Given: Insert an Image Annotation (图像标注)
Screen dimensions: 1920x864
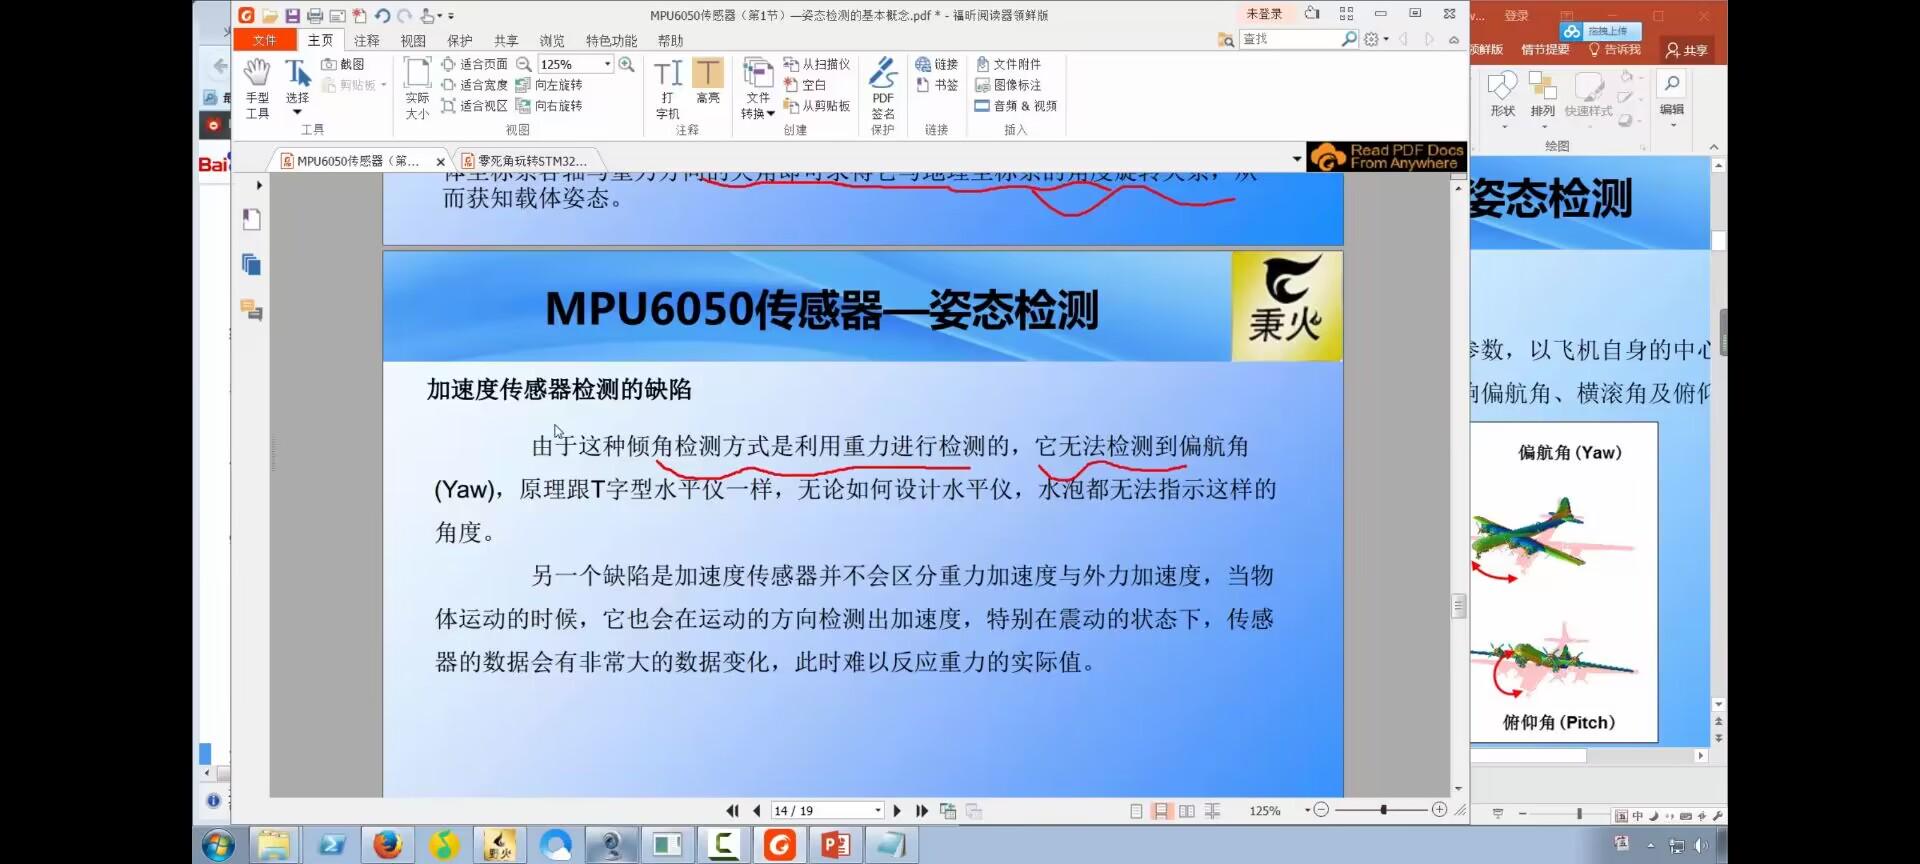Looking at the screenshot, I should coord(1008,85).
